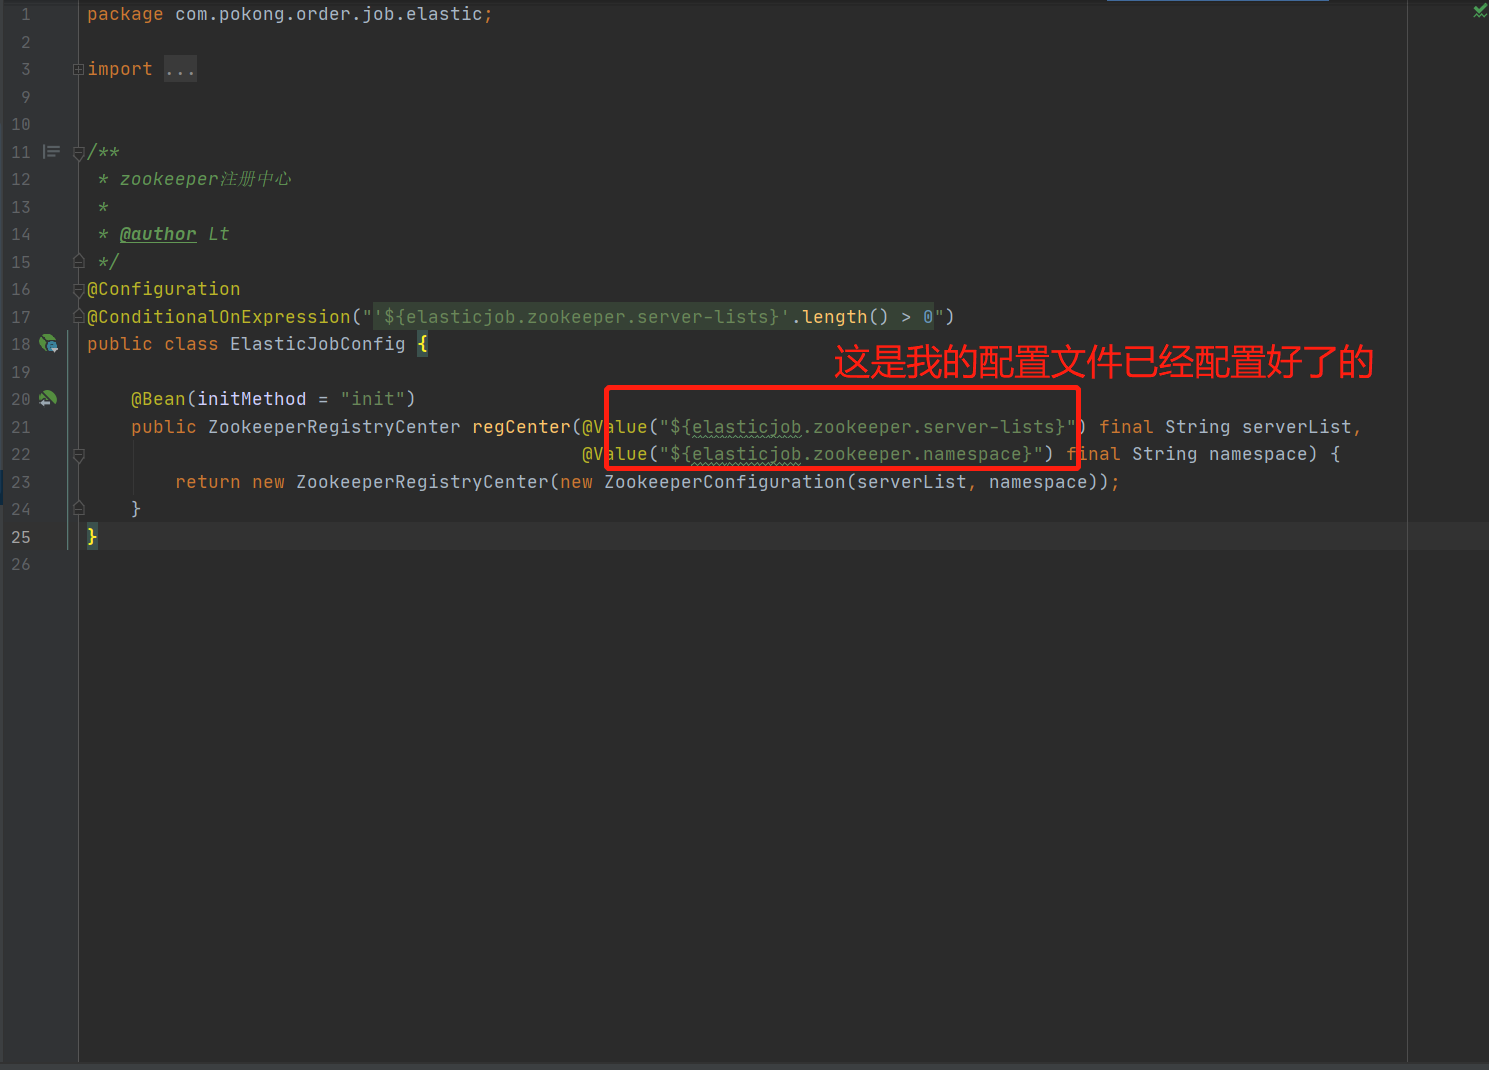
Task: Click line number 21 to select that line
Action: [21, 426]
